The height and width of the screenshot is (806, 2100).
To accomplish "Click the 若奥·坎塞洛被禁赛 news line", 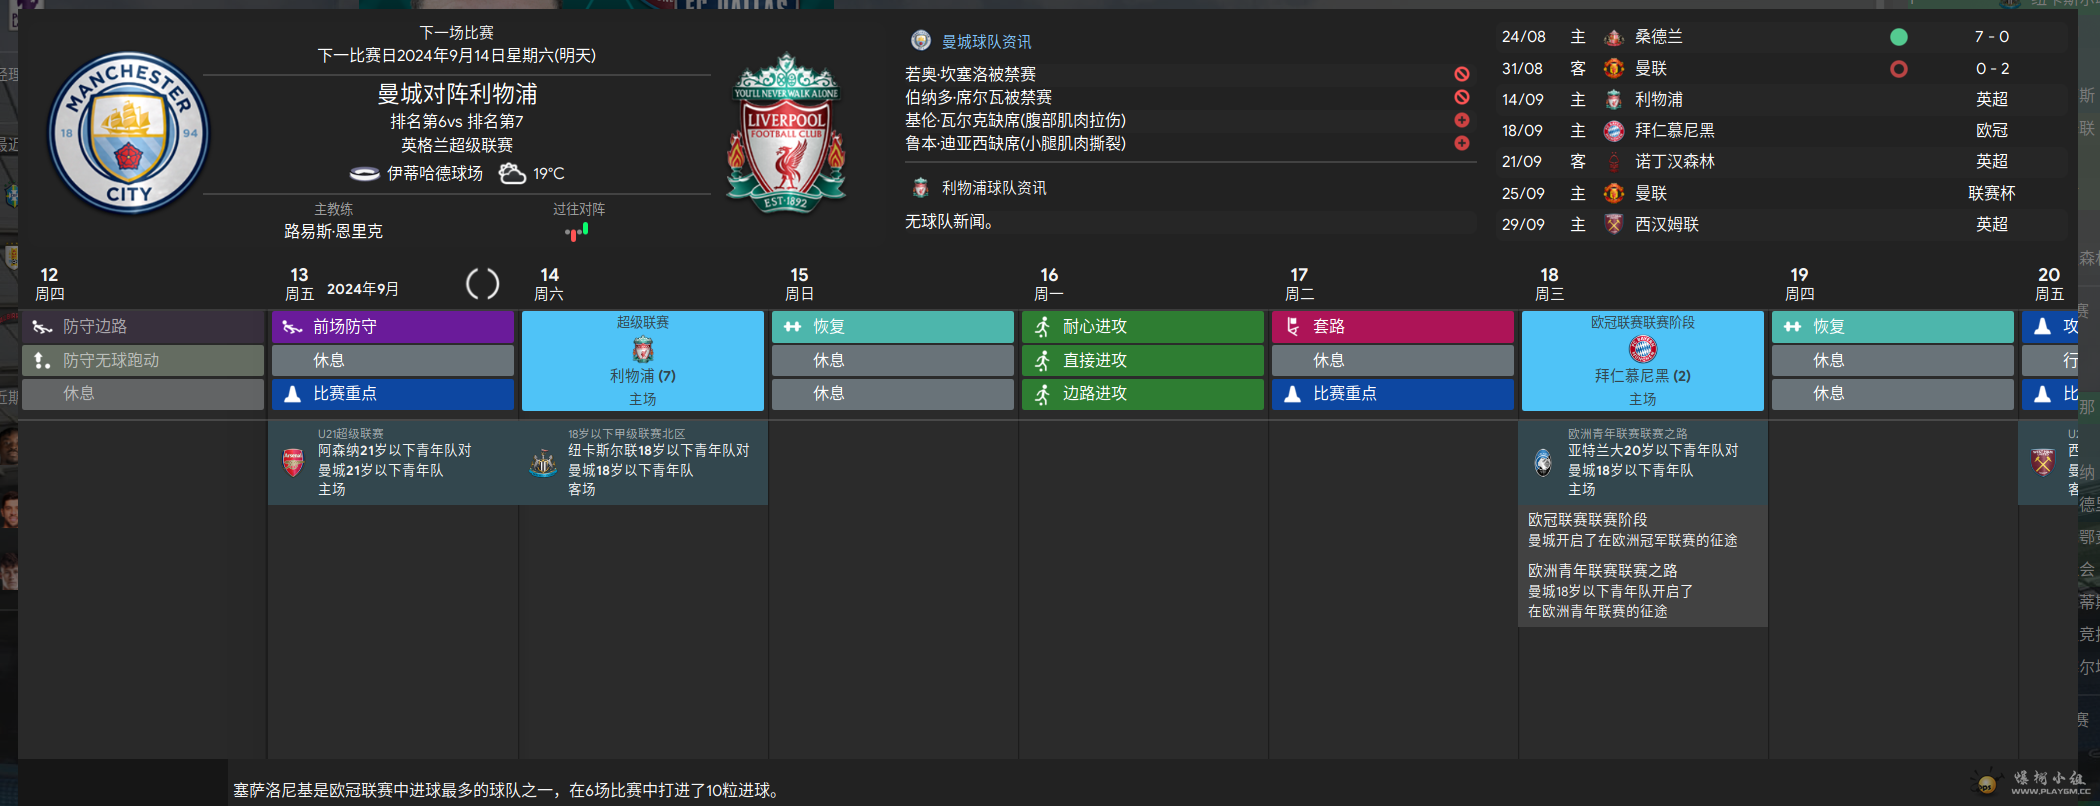I will (x=970, y=74).
